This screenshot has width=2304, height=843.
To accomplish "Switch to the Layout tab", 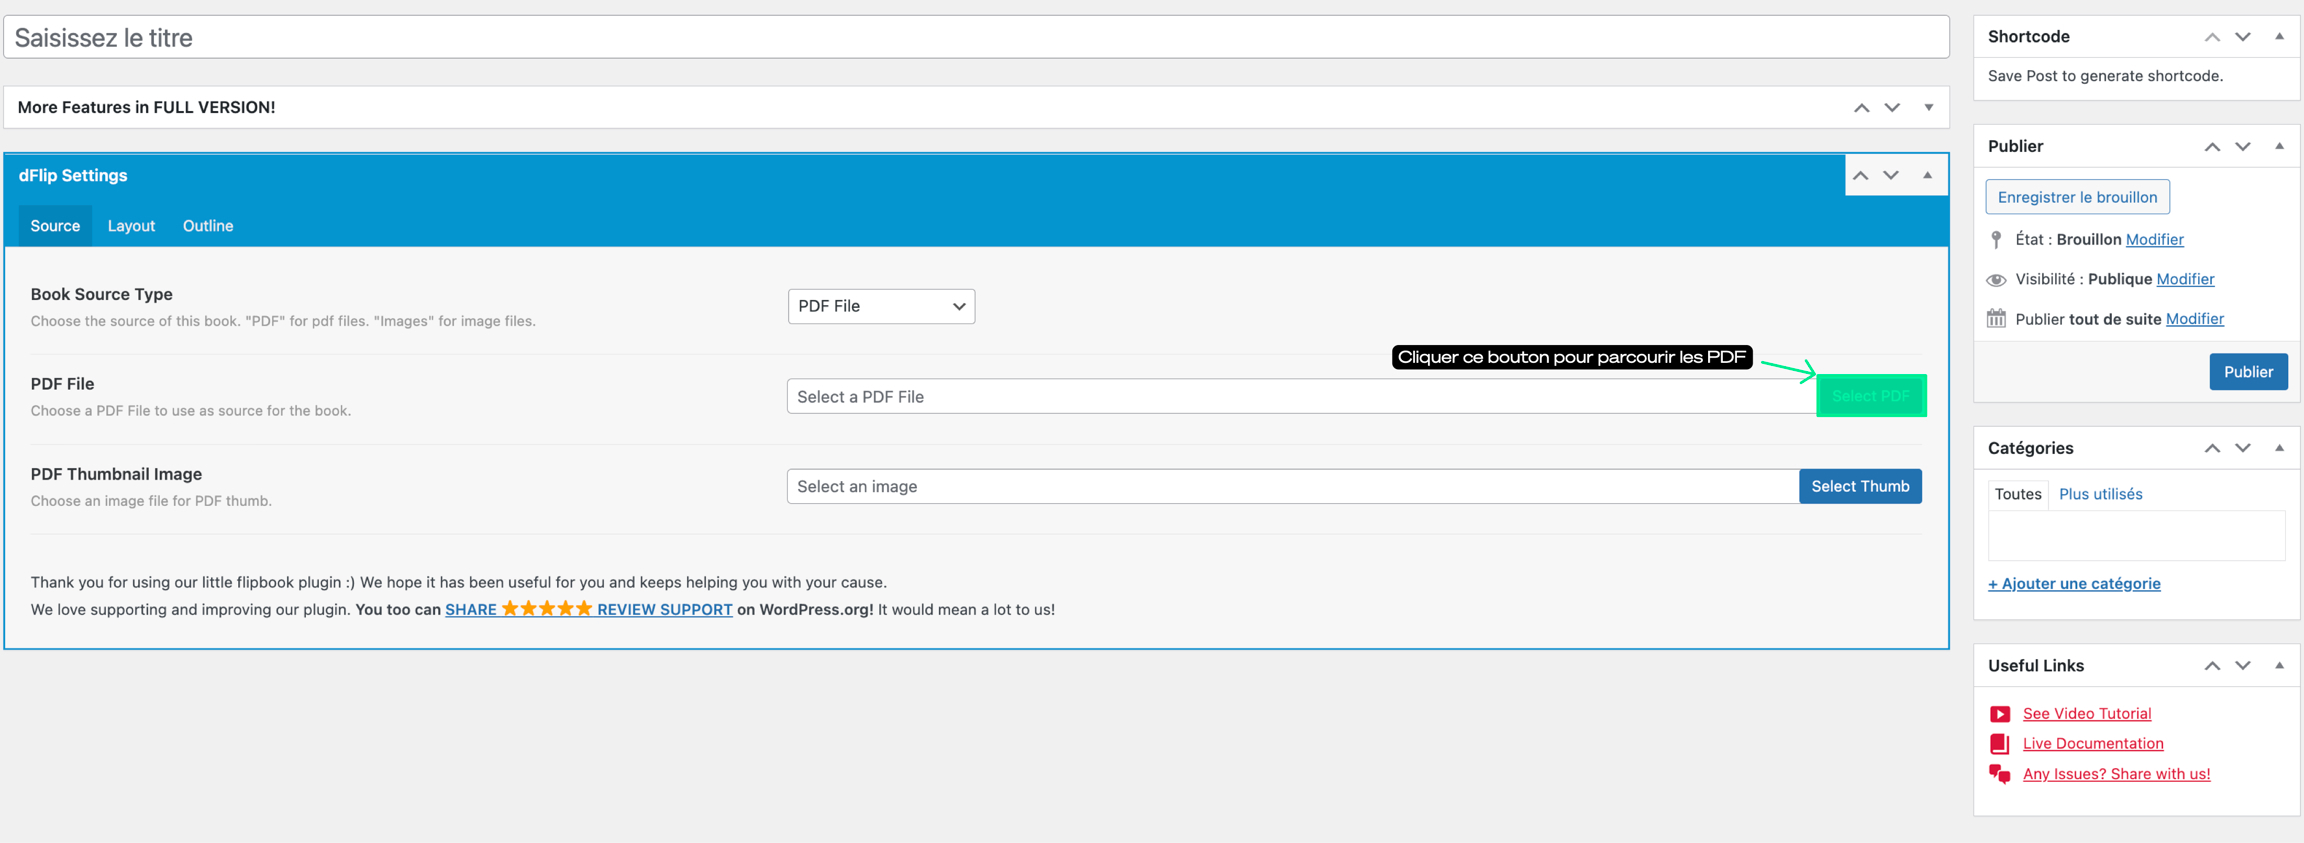I will click(x=131, y=226).
